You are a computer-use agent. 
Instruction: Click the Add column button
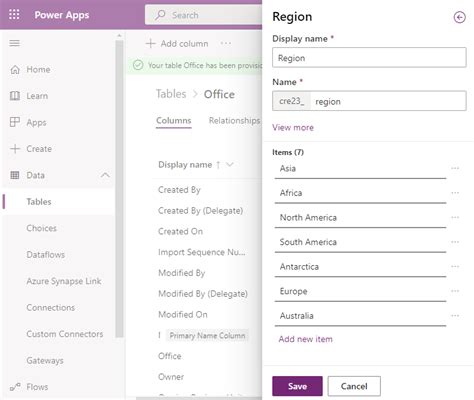177,43
